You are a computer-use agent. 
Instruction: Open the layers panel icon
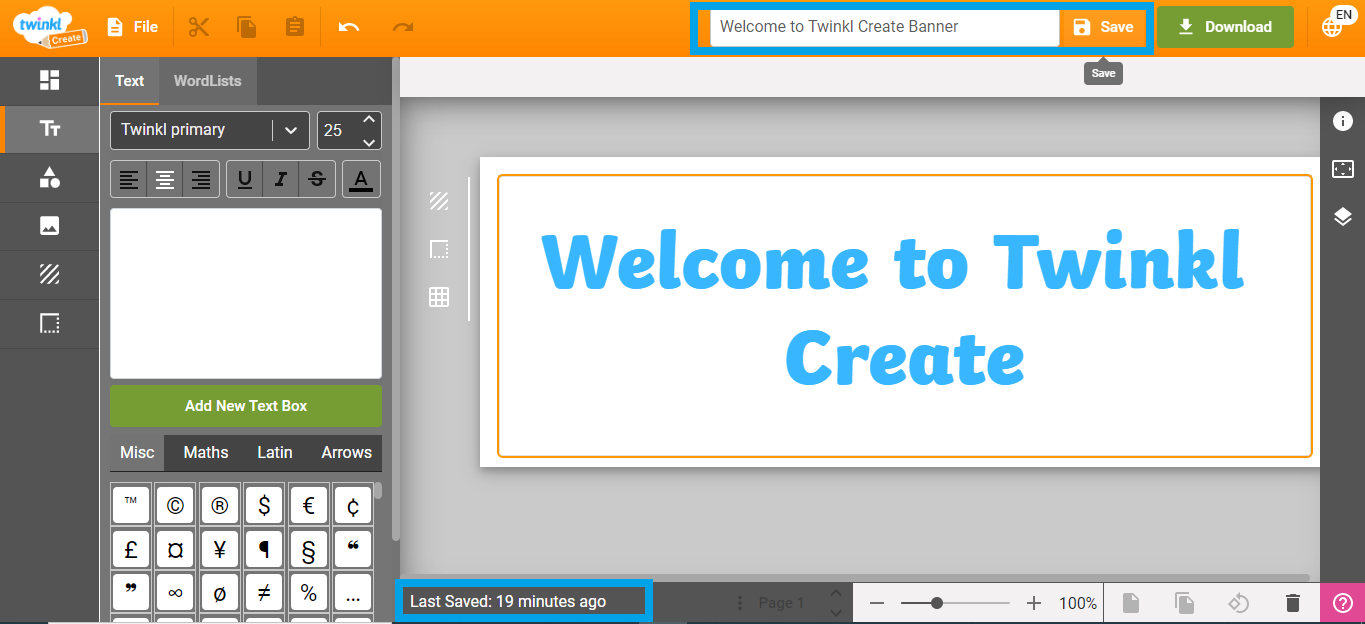1343,217
